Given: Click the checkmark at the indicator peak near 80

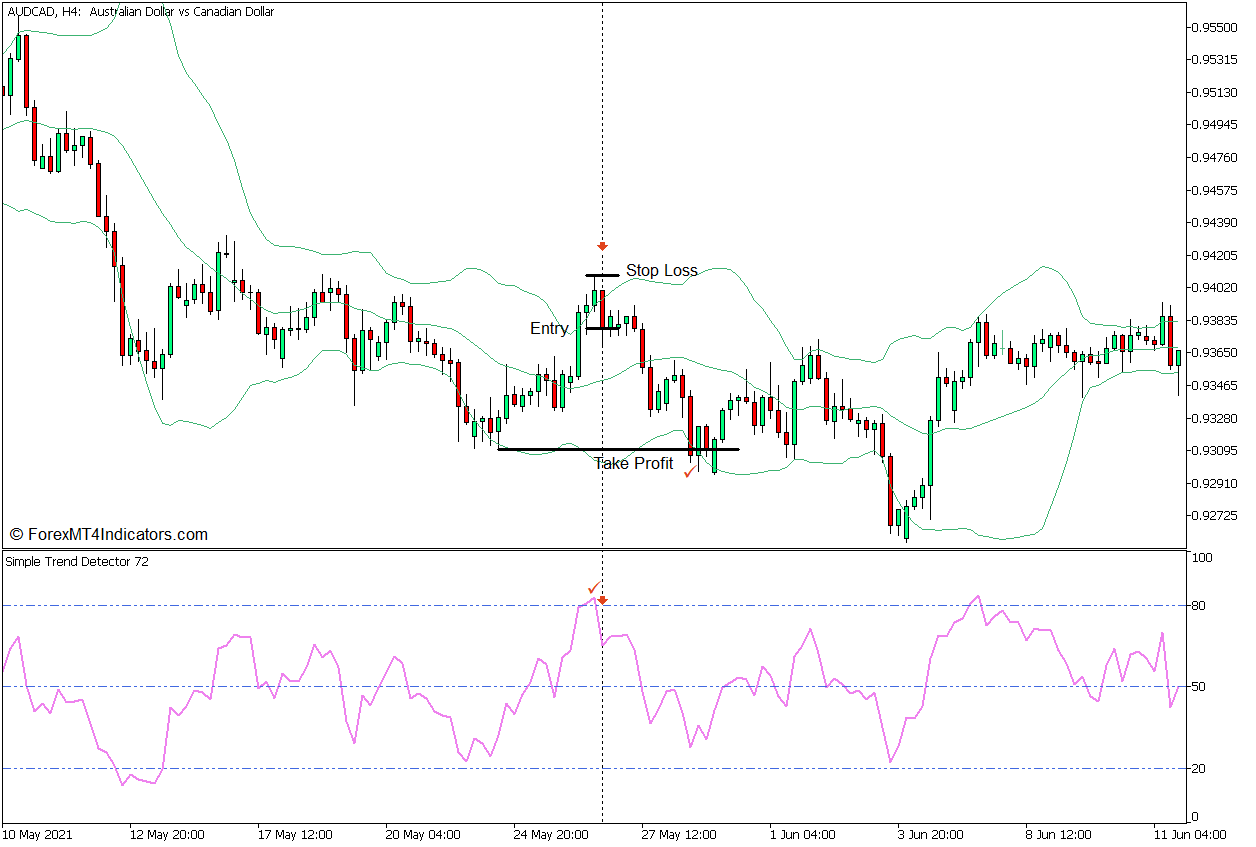Looking at the screenshot, I should 592,589.
